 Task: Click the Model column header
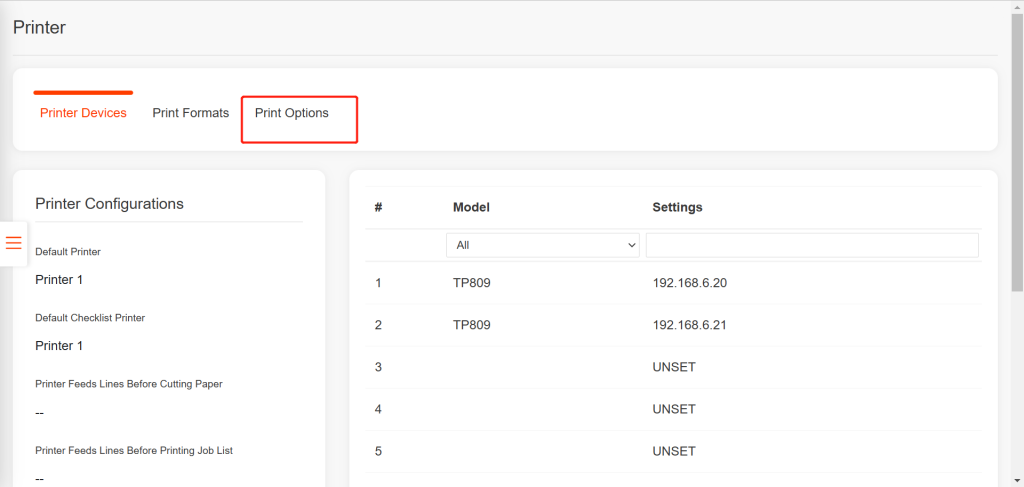coord(471,207)
